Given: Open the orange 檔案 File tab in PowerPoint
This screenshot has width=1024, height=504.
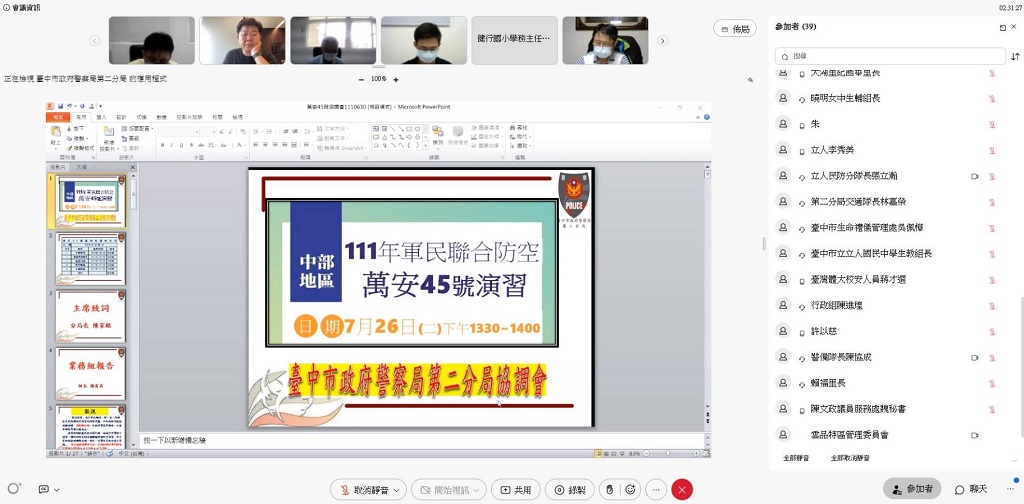Looking at the screenshot, I should 57,118.
